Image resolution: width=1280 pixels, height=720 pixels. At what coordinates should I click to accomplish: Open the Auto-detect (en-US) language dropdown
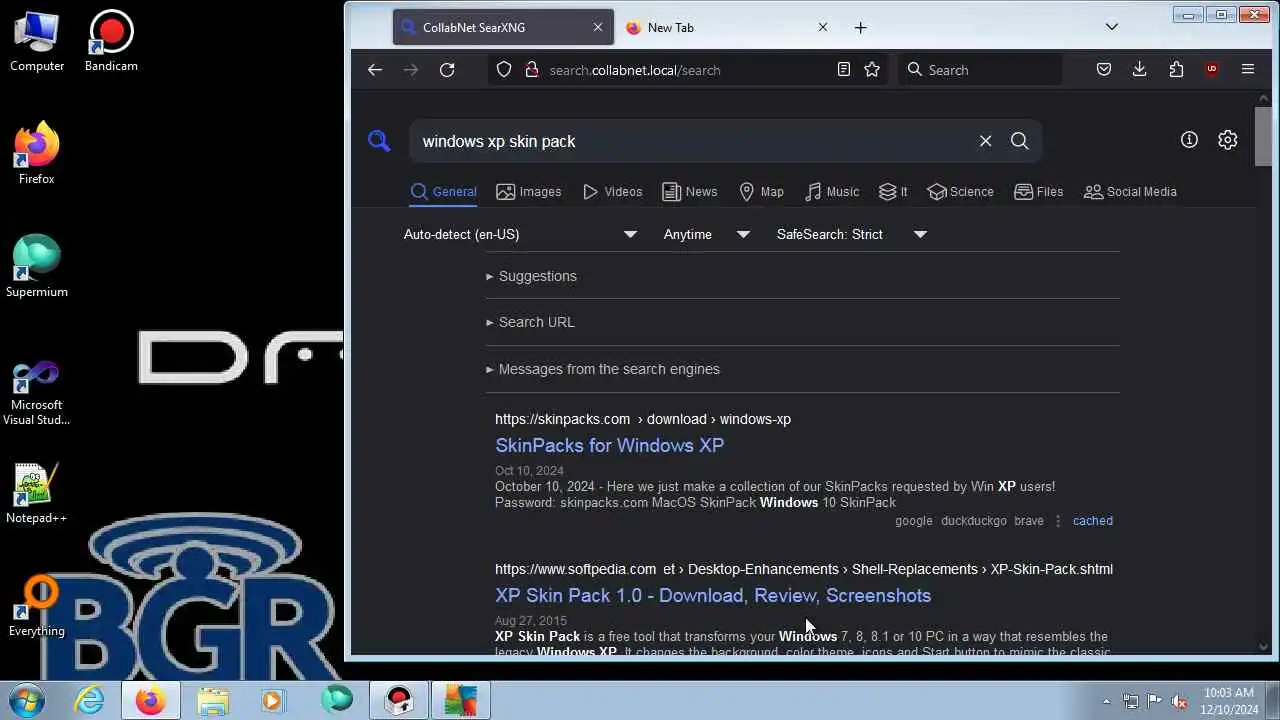point(521,234)
